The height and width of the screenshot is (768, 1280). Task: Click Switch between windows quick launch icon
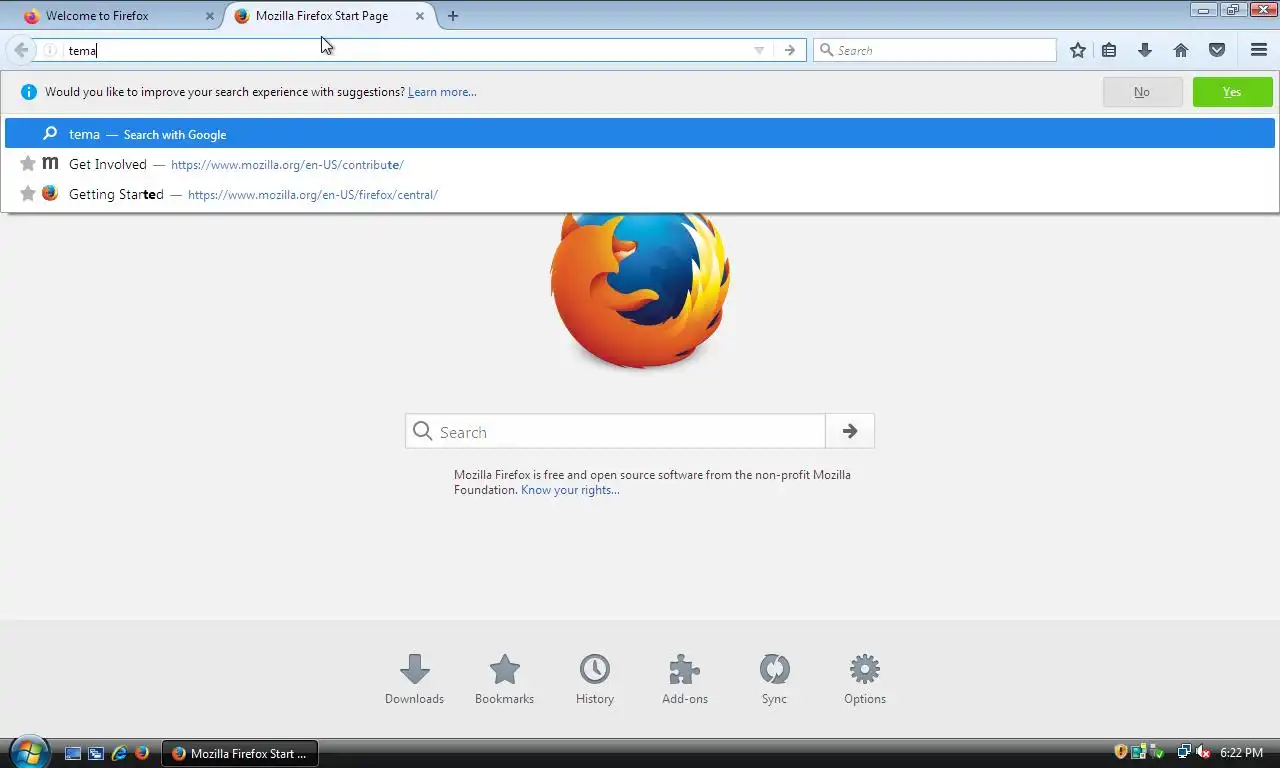[96, 753]
